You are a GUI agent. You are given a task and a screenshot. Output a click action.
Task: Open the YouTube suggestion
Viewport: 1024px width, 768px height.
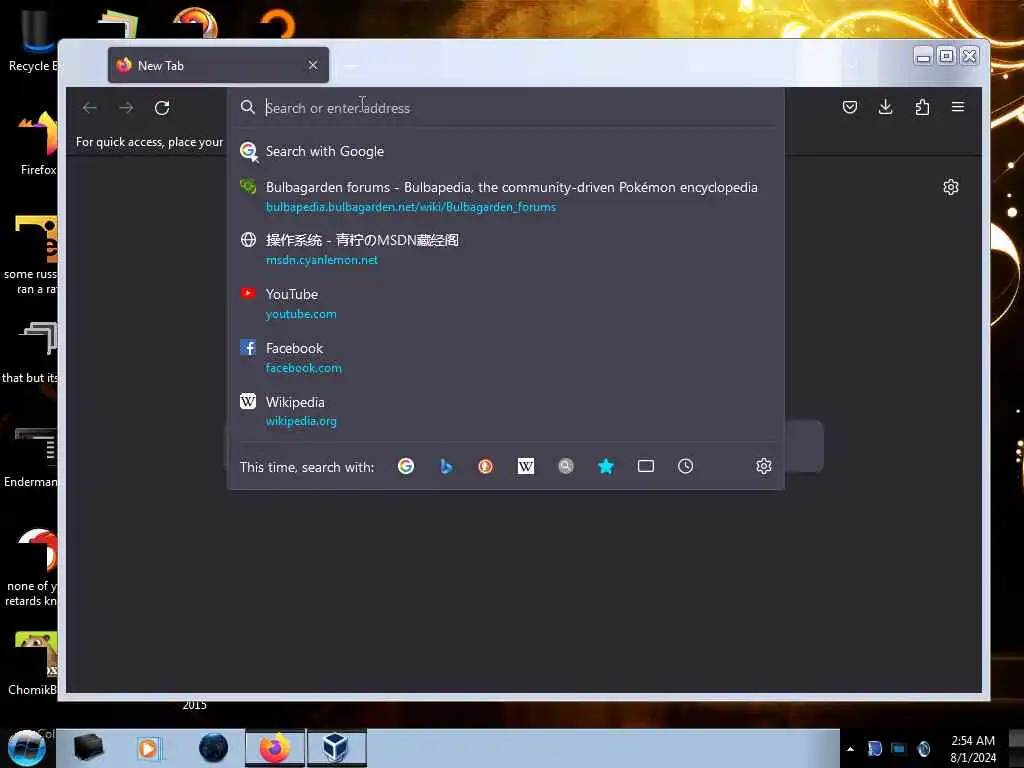pyautogui.click(x=505, y=304)
